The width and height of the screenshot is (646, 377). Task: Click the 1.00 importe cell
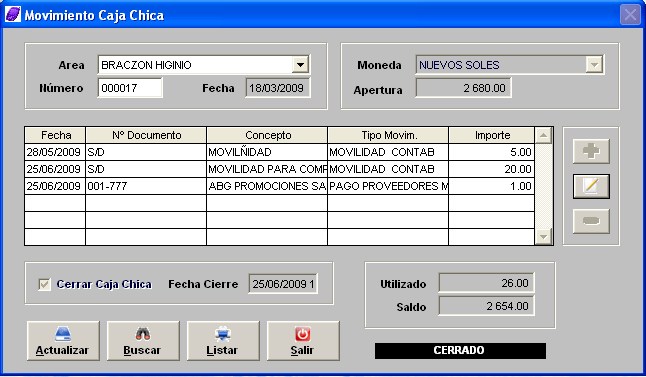pos(492,186)
